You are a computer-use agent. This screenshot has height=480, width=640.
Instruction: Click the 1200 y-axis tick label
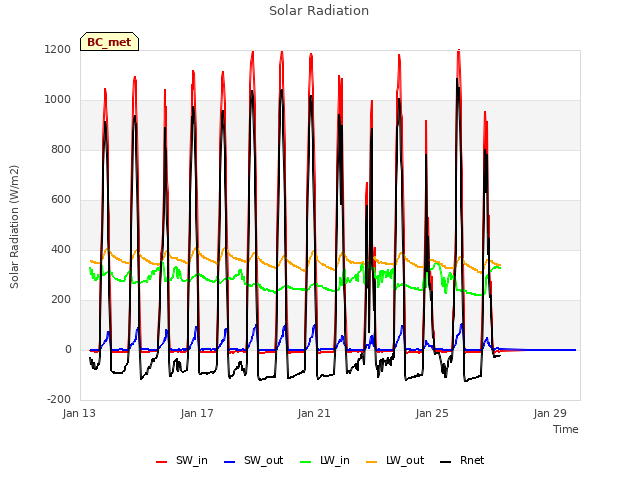pos(58,49)
